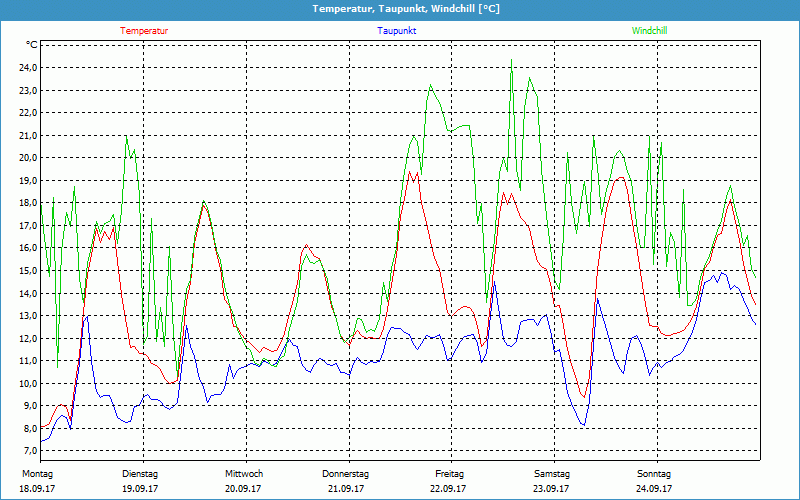Click the 24,0 y-axis value
Viewport: 800px width, 500px height.
(x=28, y=68)
